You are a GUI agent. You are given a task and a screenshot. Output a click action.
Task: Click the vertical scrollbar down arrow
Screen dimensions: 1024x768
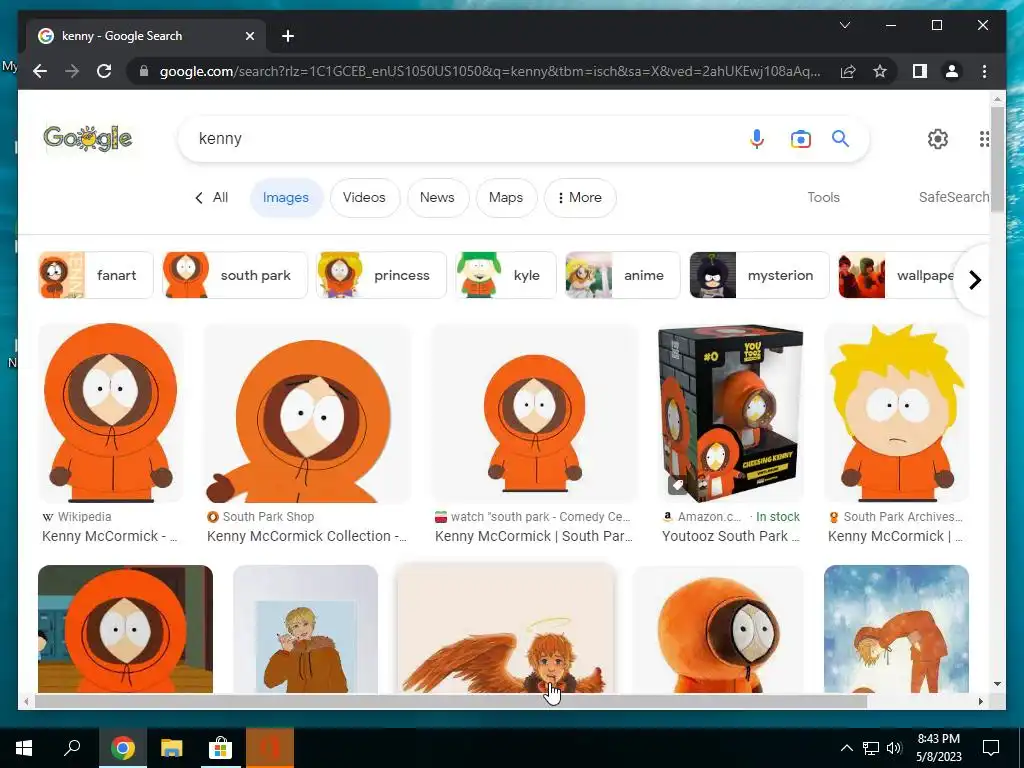pos(997,684)
